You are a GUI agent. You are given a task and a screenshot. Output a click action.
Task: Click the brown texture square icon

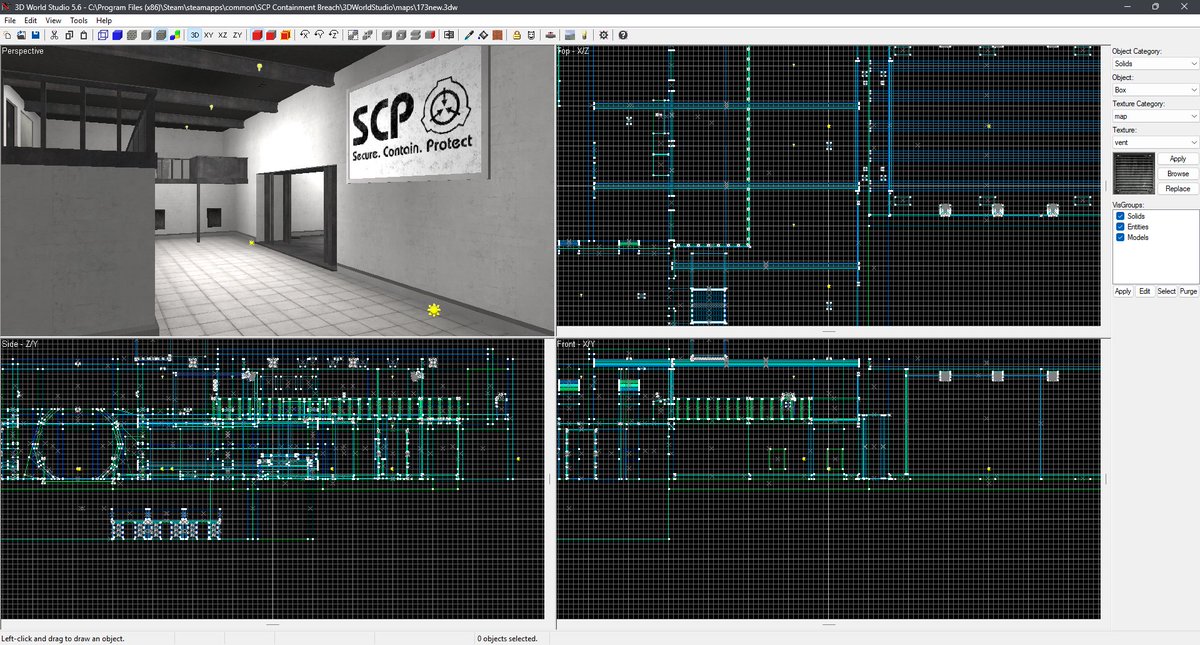[497, 35]
